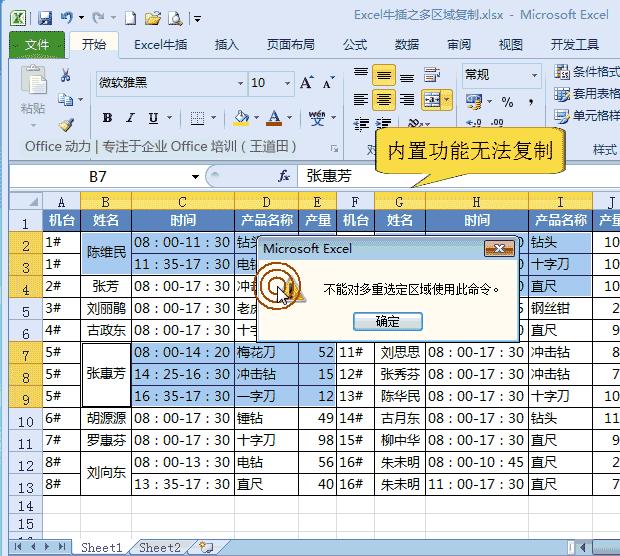
Task: Switch to the 页面布局 tab
Action: 291,45
